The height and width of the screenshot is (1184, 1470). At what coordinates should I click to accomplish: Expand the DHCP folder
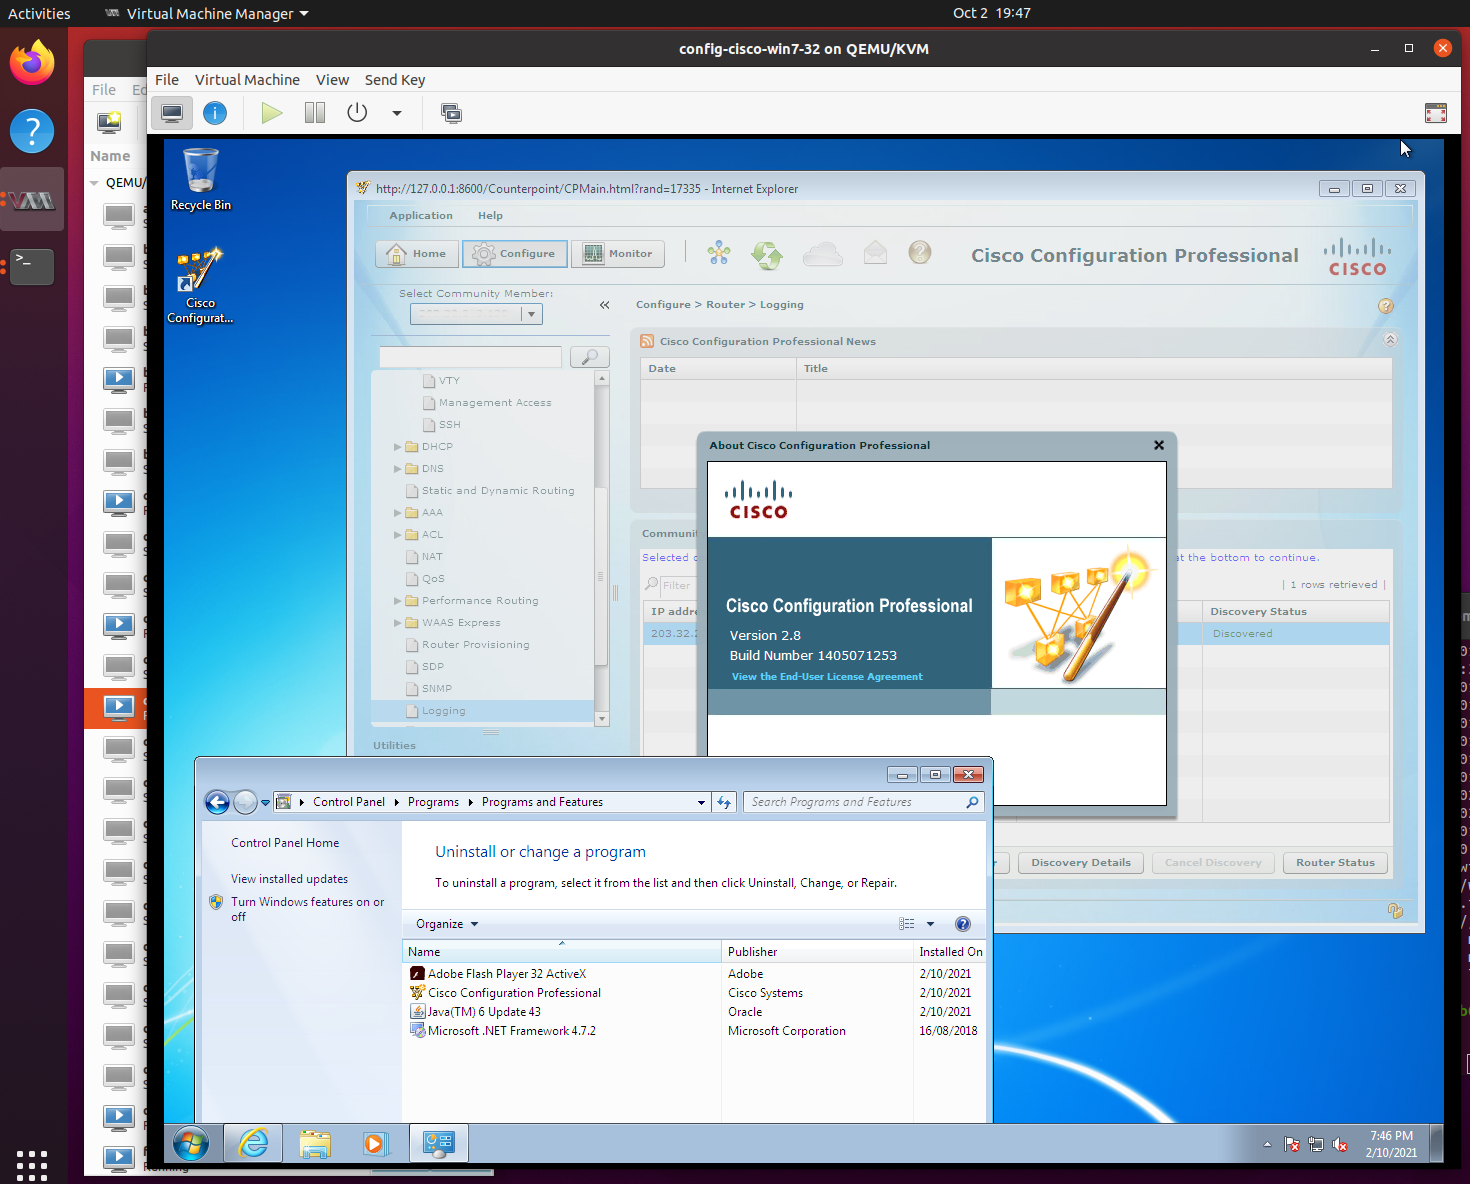coord(398,447)
